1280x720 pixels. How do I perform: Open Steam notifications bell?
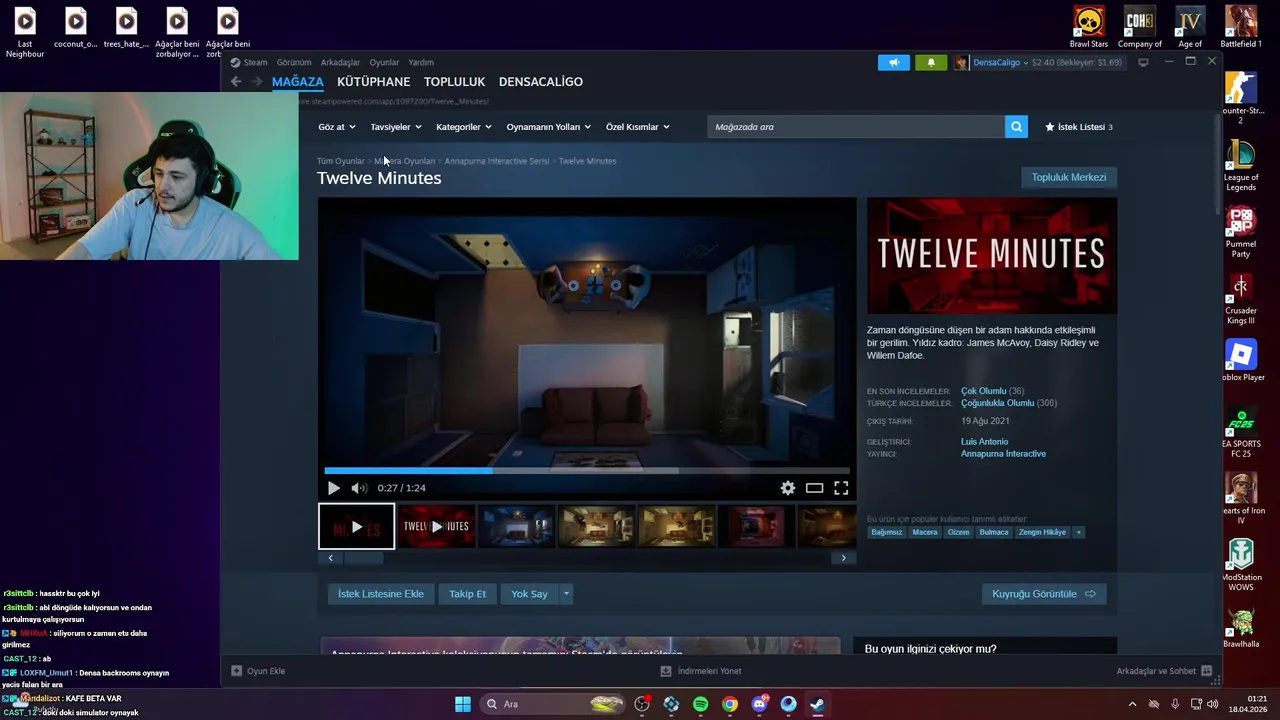(x=931, y=62)
